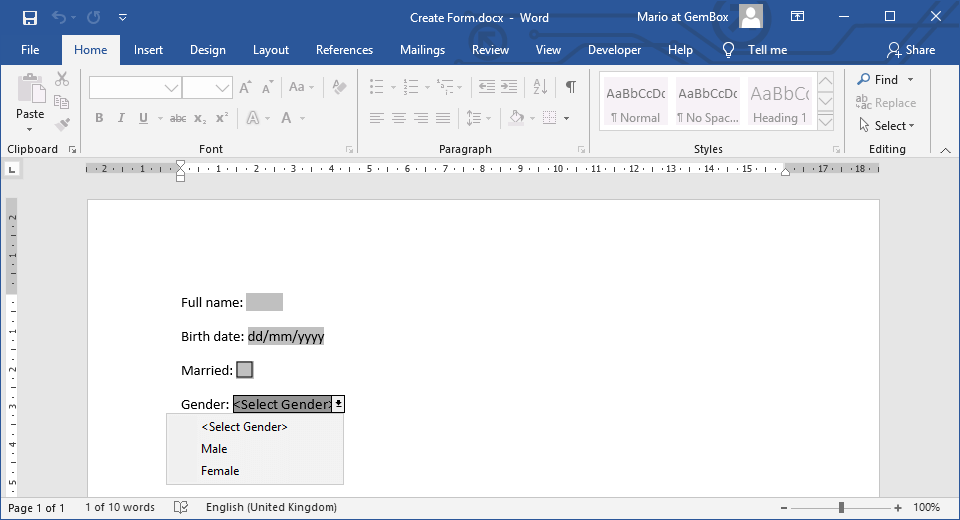Open the Developer tab
Image resolution: width=960 pixels, height=520 pixels.
tap(614, 50)
